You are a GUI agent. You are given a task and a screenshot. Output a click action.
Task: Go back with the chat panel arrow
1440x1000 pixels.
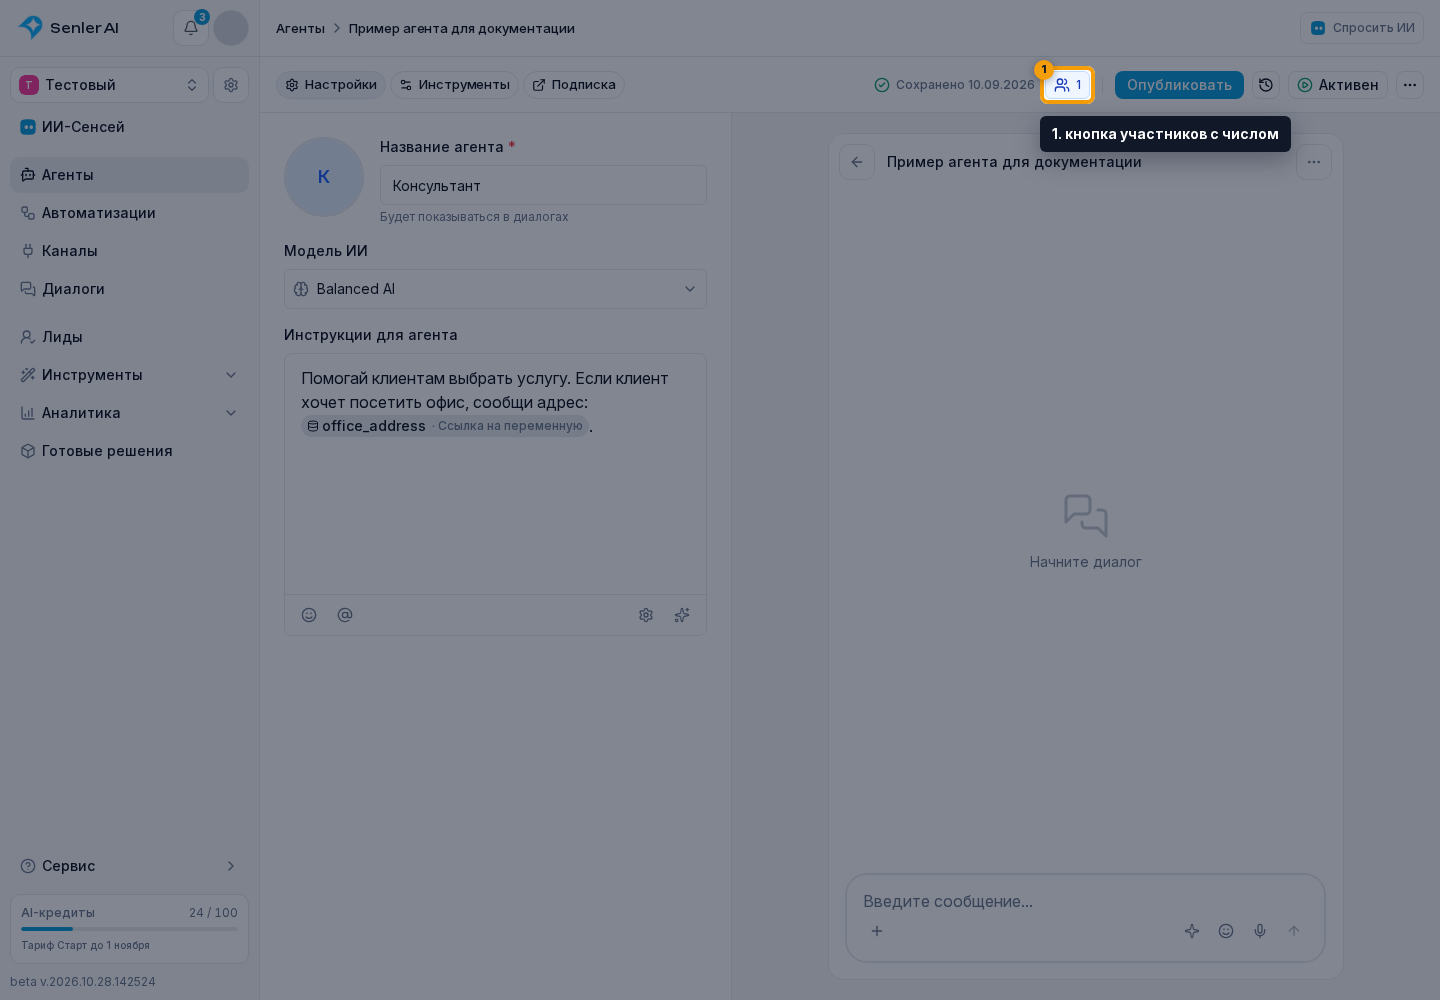[x=857, y=162]
